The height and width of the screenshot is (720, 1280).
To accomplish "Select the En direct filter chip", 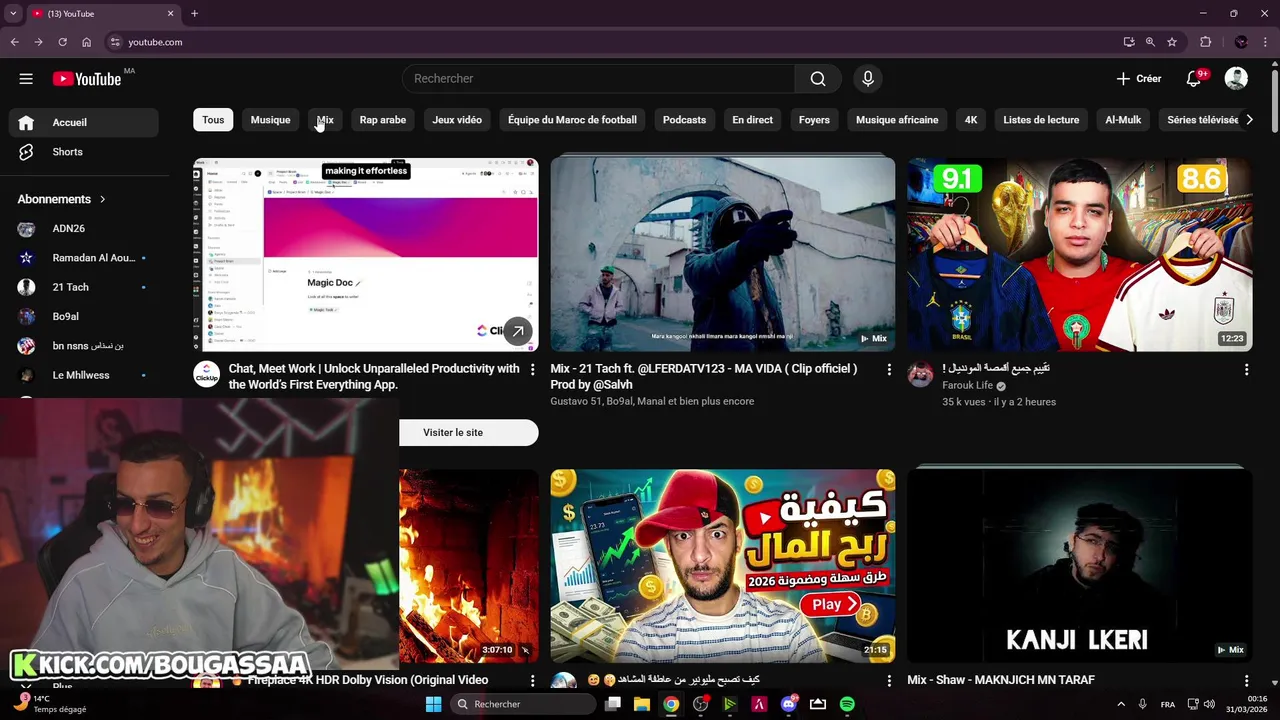I will click(752, 120).
